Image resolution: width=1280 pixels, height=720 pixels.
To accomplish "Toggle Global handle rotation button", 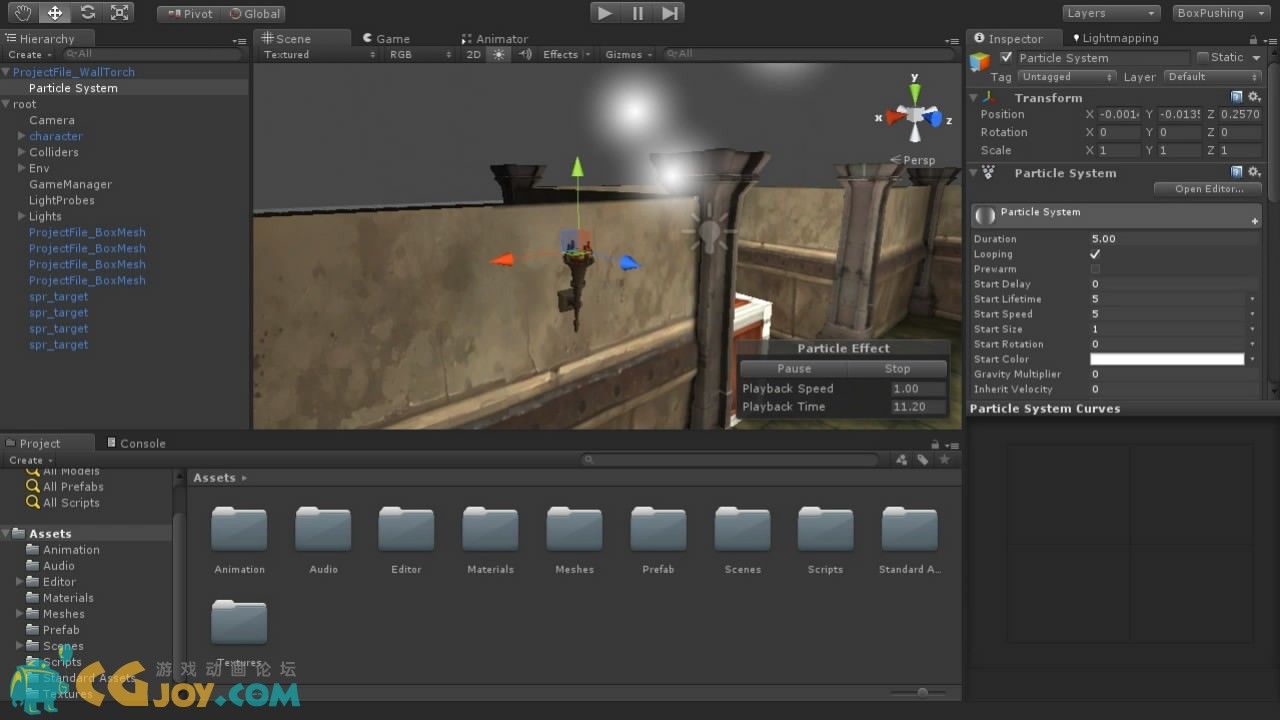I will point(254,14).
